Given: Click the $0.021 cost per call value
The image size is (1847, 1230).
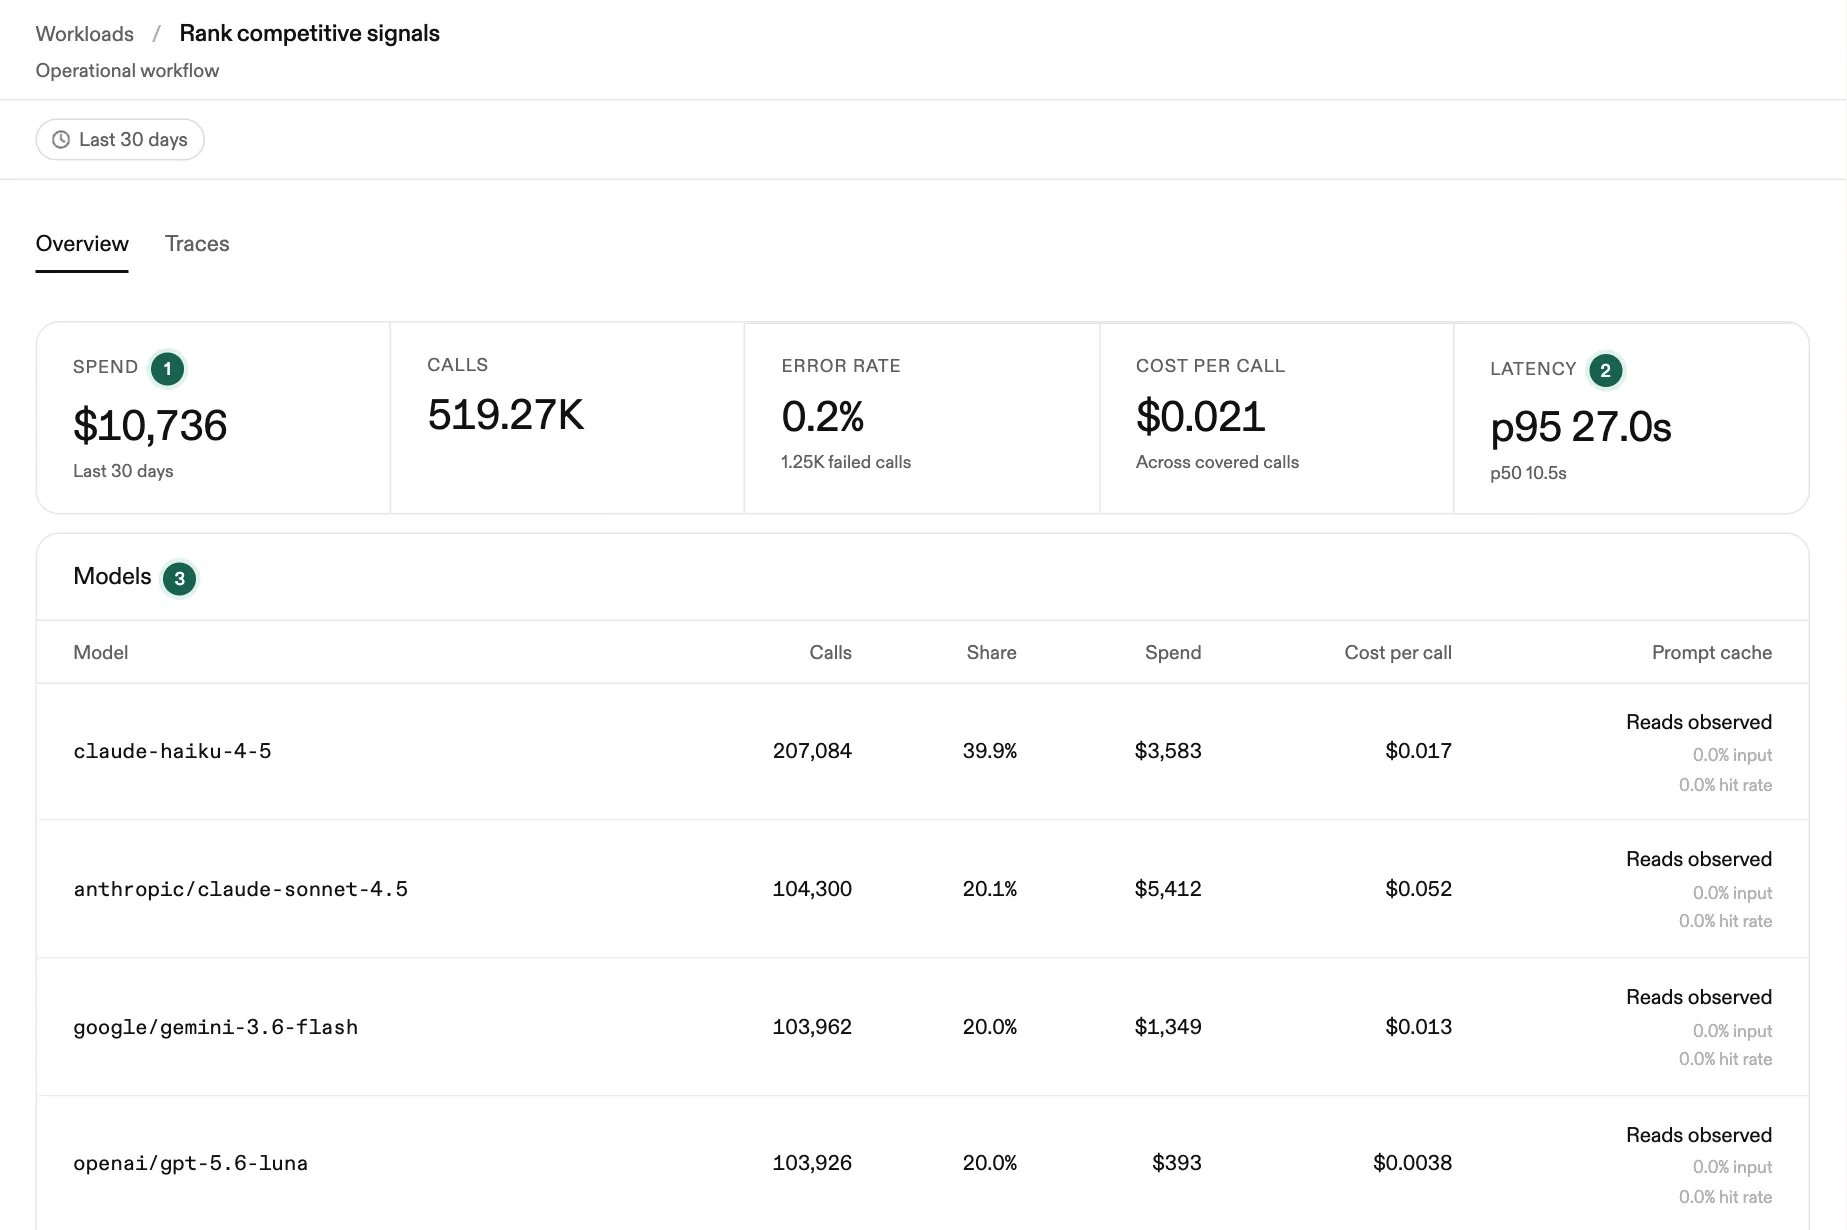Looking at the screenshot, I should [x=1201, y=416].
